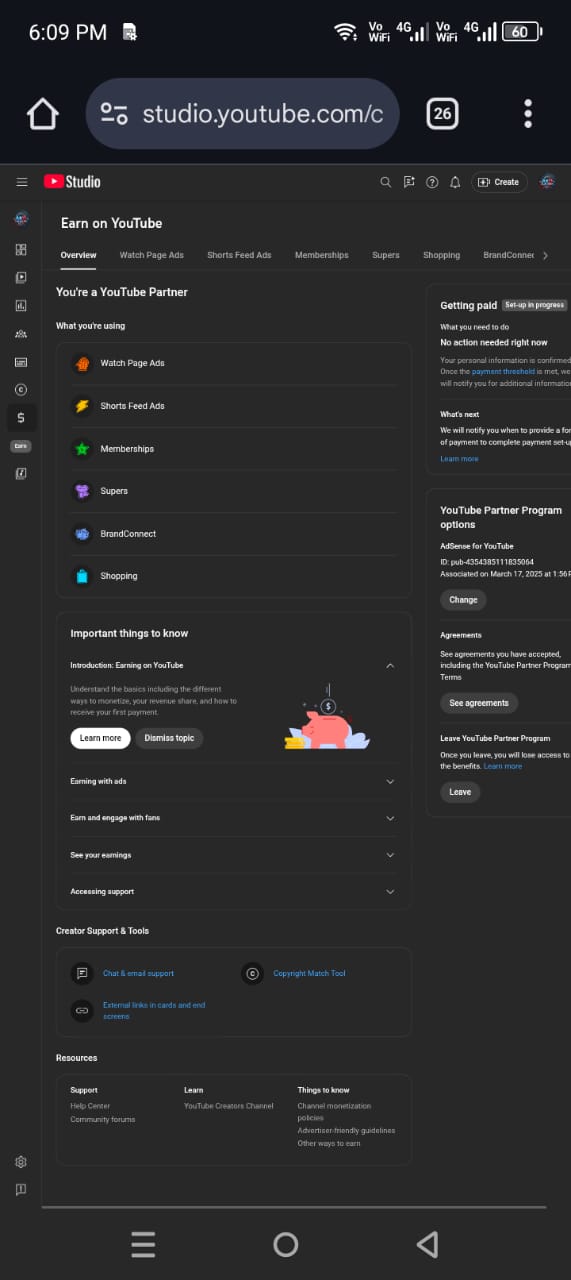Switch to the BrandConnect tab
The height and width of the screenshot is (1280, 571).
point(509,255)
